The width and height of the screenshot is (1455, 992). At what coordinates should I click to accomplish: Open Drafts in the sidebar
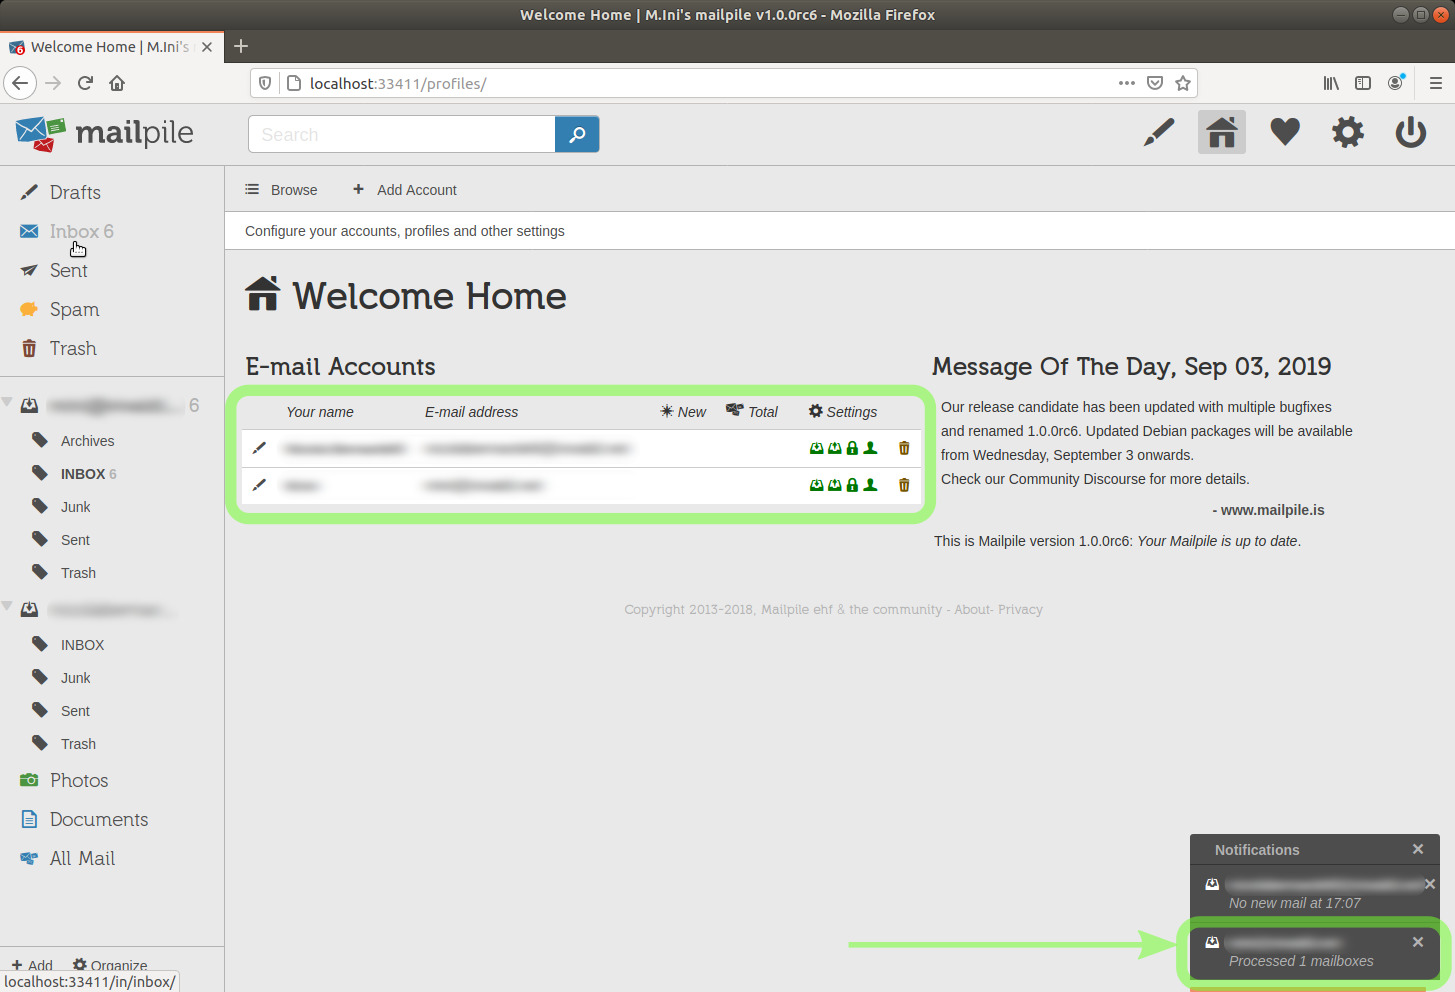[75, 192]
